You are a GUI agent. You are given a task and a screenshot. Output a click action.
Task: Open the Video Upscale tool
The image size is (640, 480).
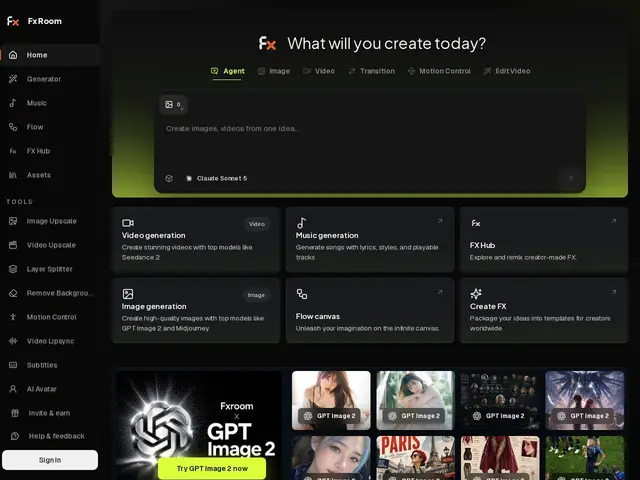tap(50, 245)
